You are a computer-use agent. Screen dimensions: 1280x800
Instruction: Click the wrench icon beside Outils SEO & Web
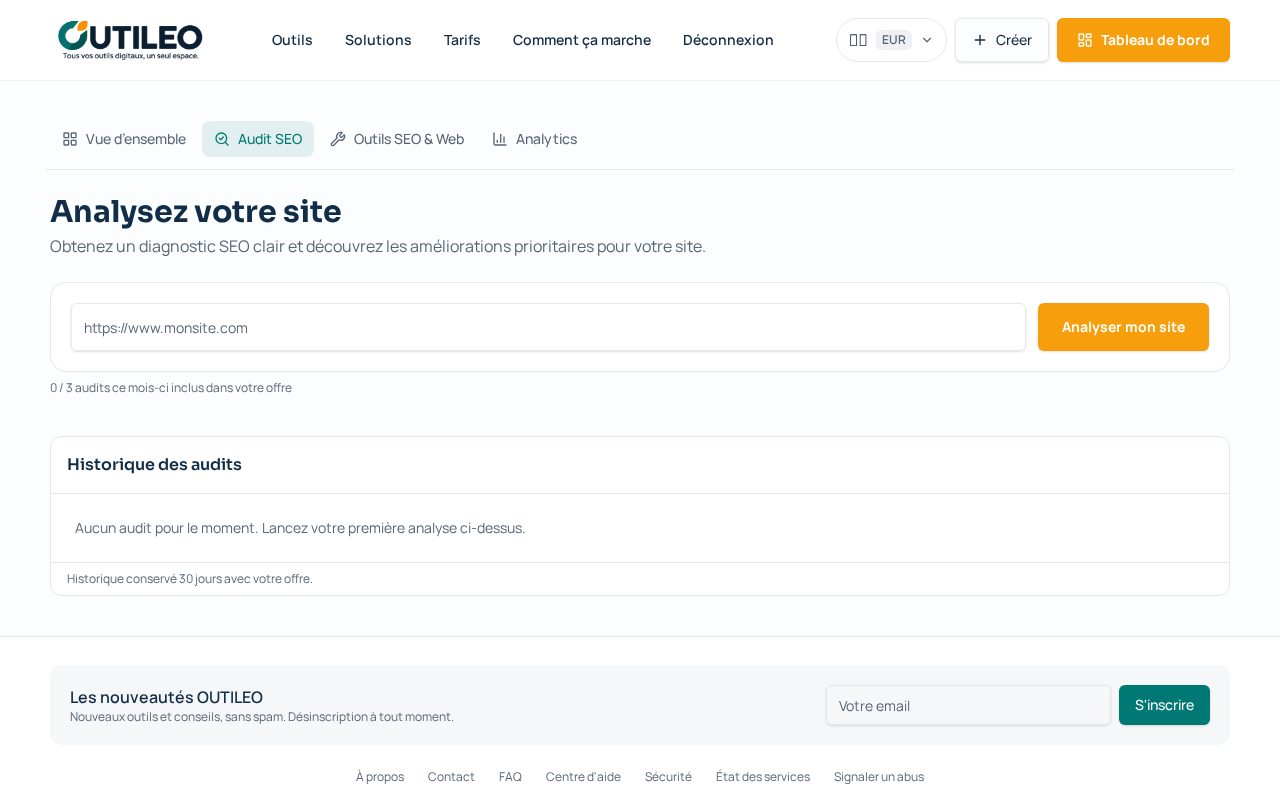tap(338, 139)
